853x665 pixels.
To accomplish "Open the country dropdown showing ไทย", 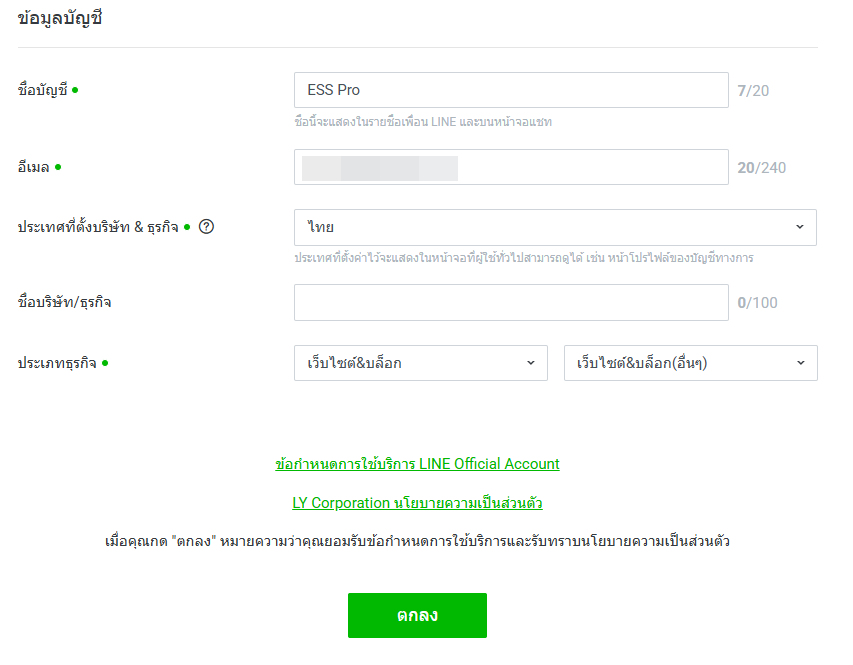I will (555, 227).
